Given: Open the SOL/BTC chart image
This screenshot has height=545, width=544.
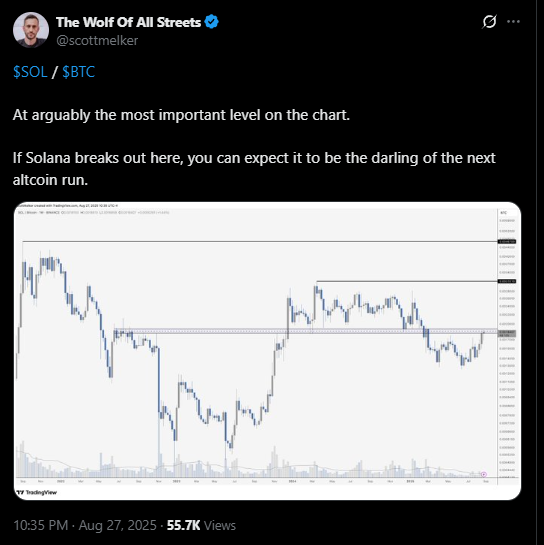Looking at the screenshot, I should (x=267, y=351).
